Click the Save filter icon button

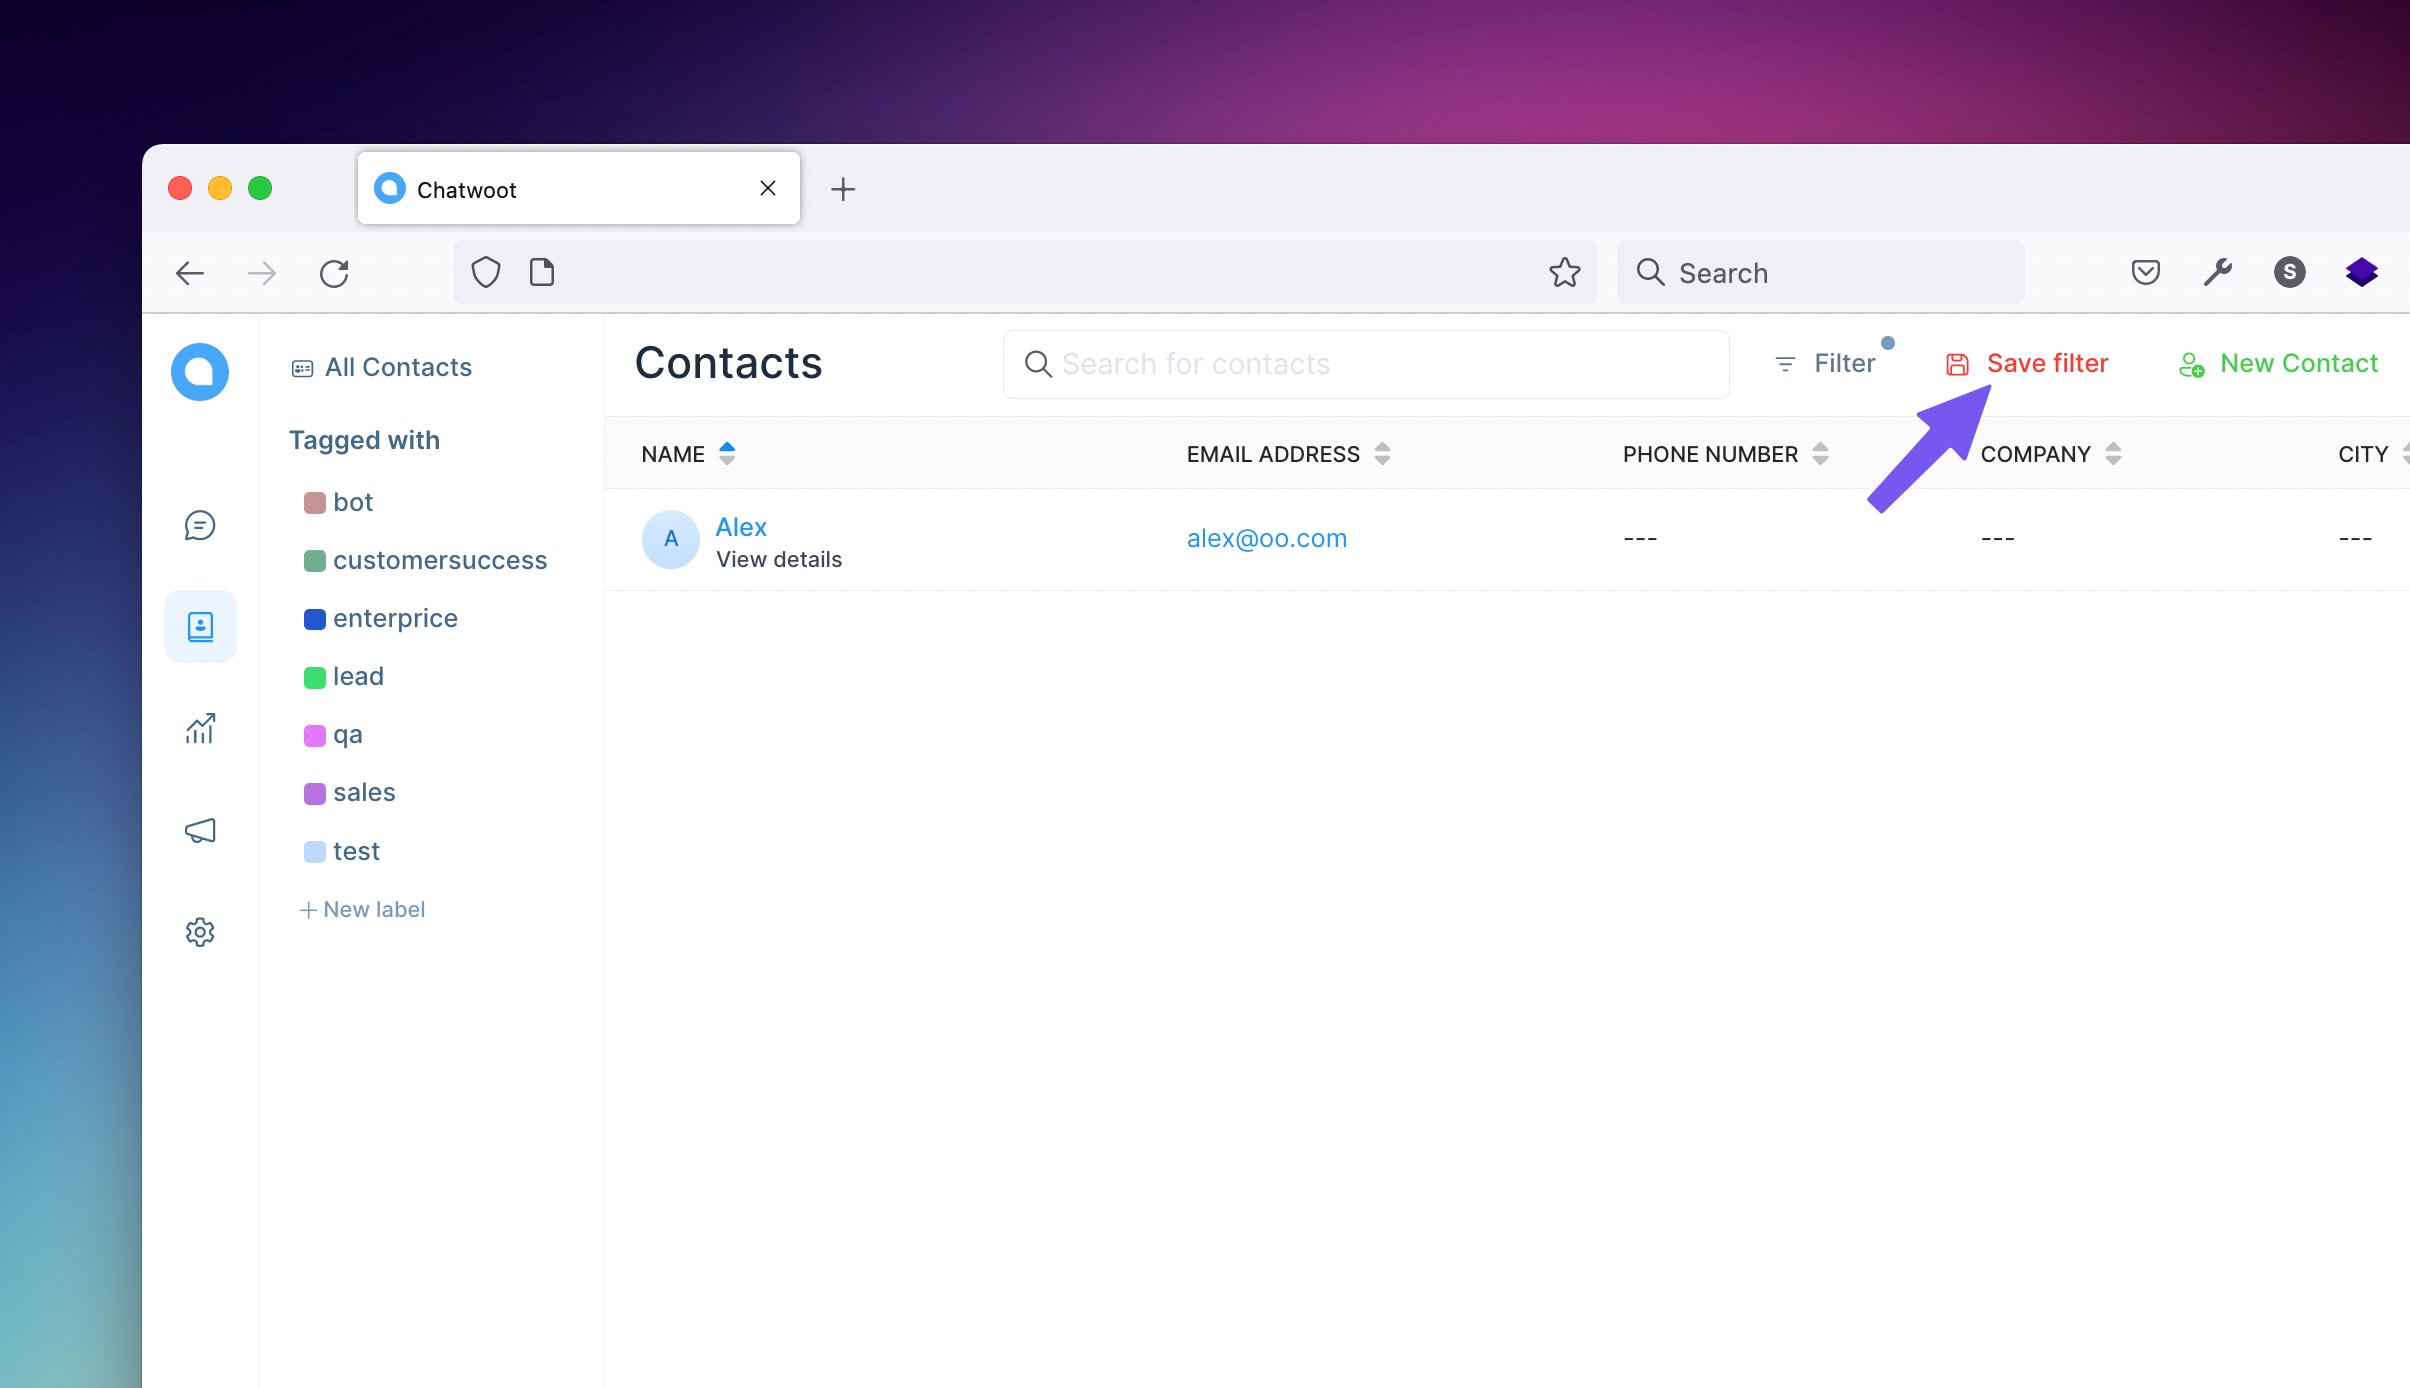pyautogui.click(x=1958, y=364)
